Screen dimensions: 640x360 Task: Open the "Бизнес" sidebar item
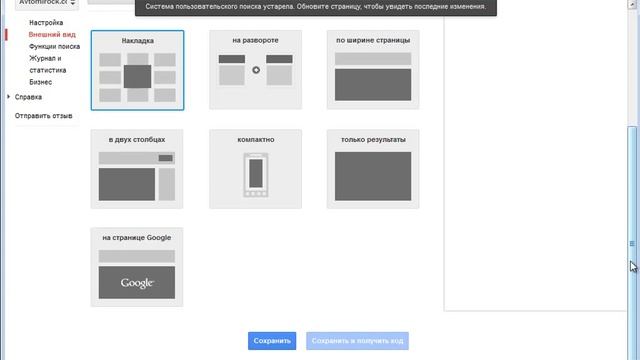[40, 82]
